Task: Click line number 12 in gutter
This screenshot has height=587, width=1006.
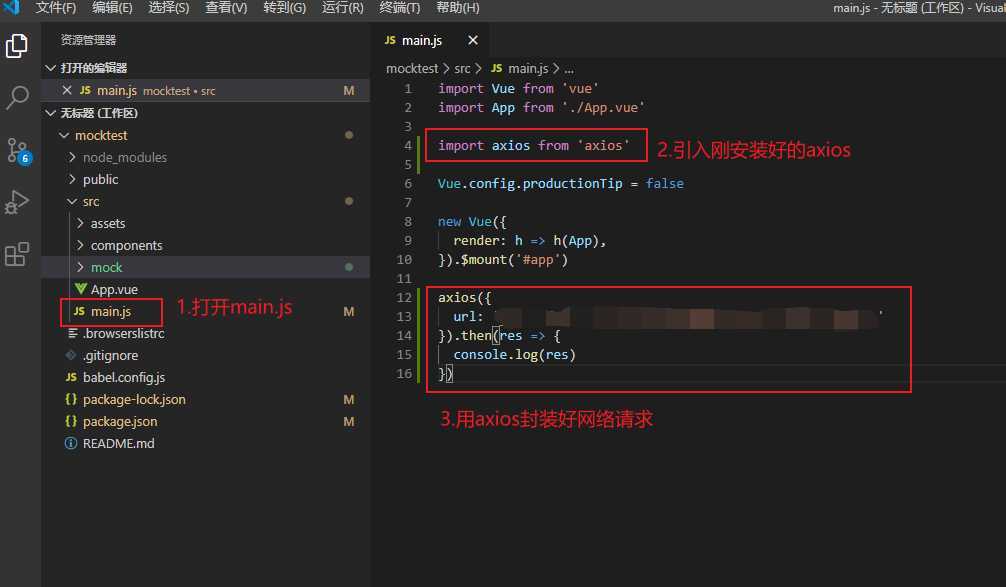Action: [404, 298]
